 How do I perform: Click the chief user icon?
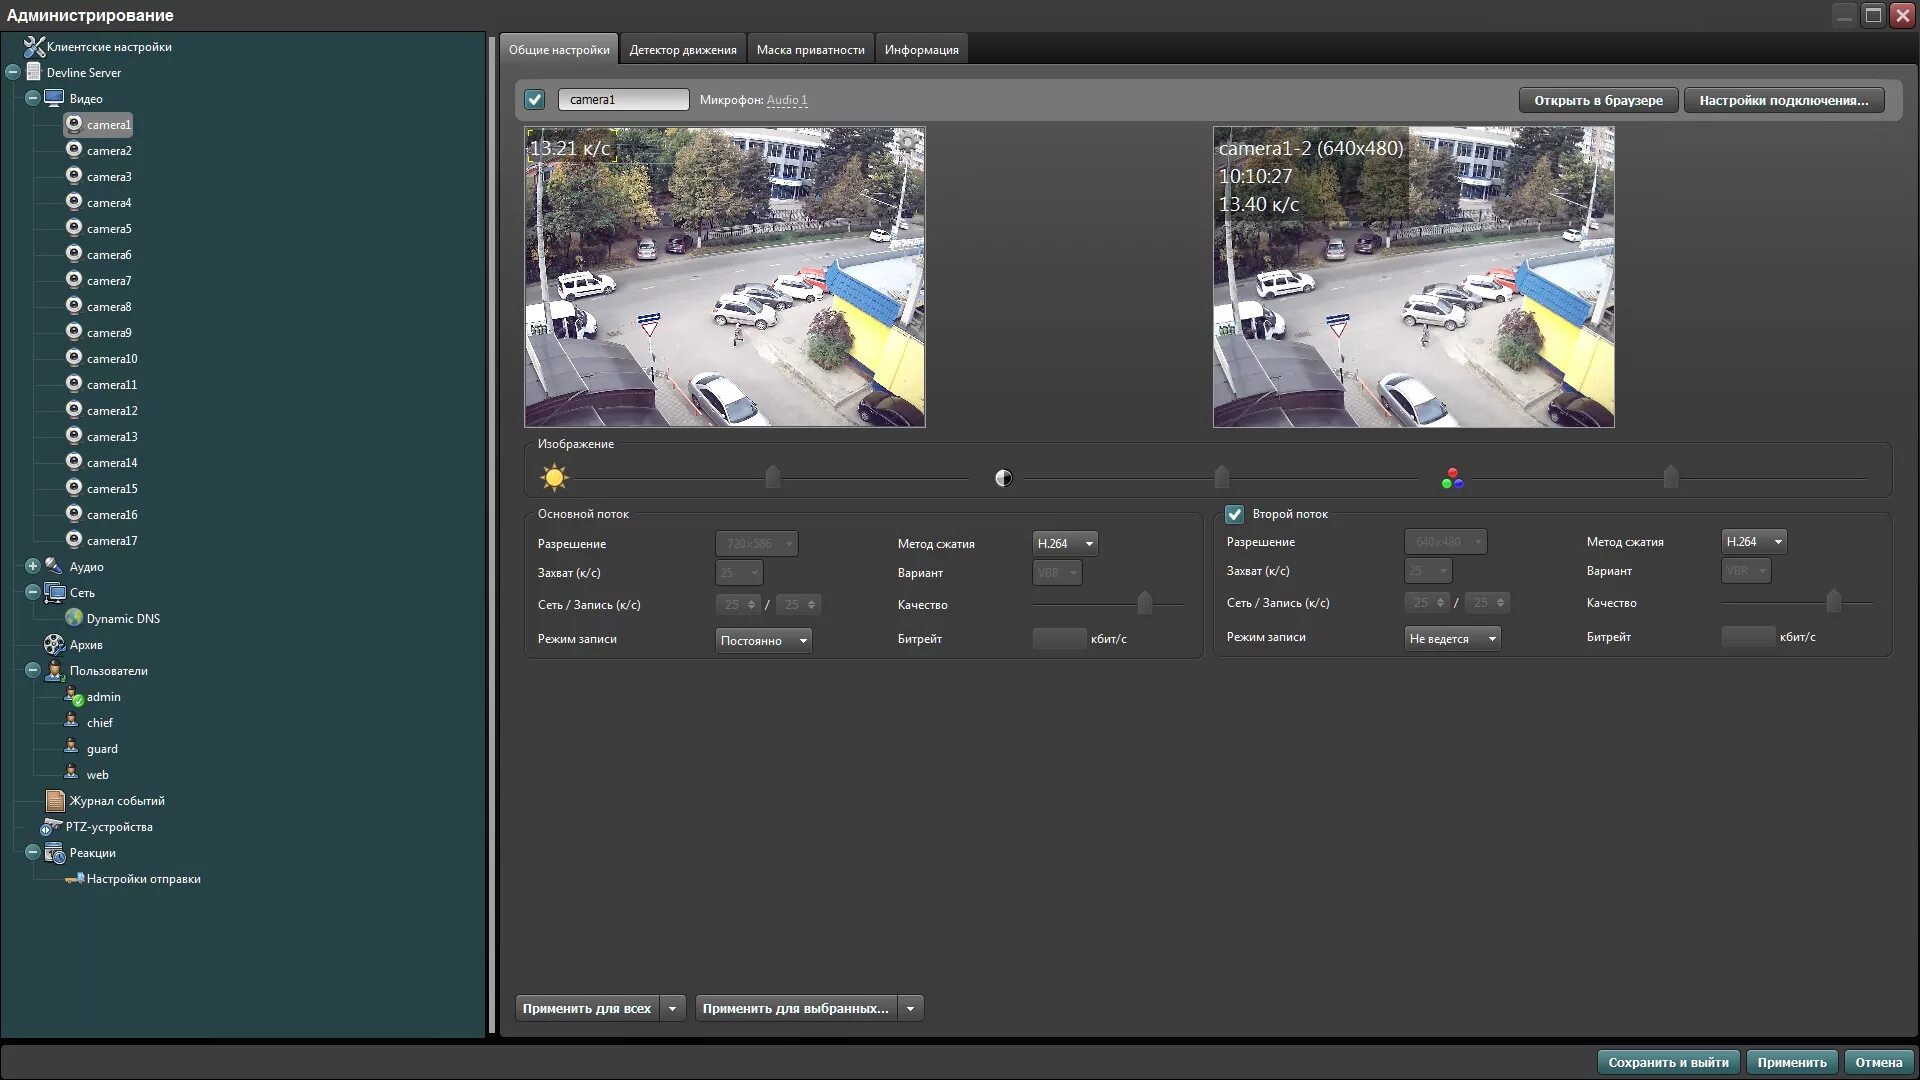pos(71,722)
